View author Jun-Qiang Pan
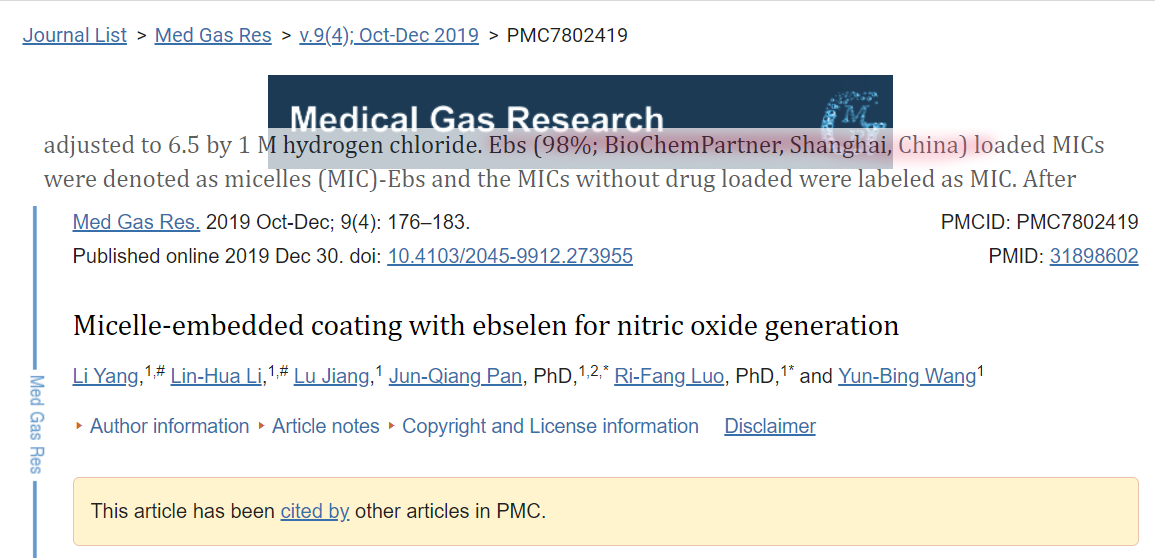The image size is (1155, 558). pyautogui.click(x=456, y=377)
